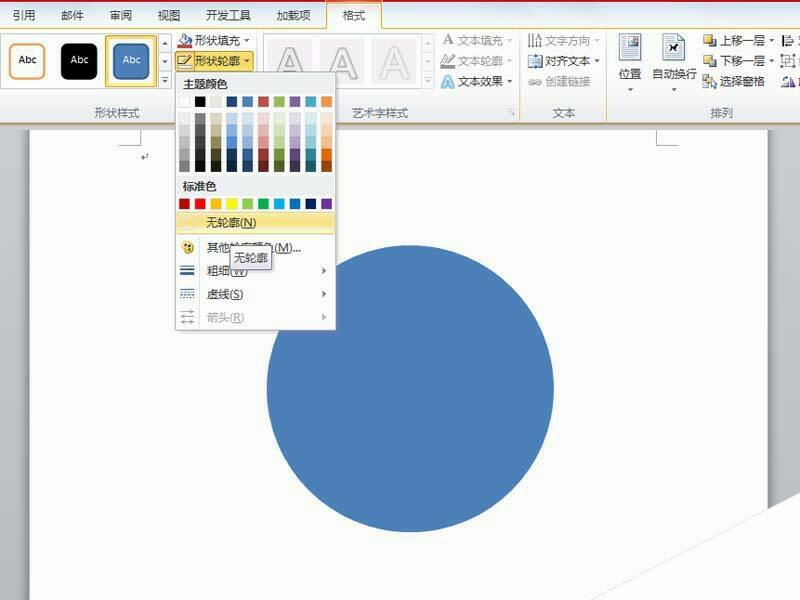Expand the Weight (粗细) submenu arrow

(x=324, y=270)
